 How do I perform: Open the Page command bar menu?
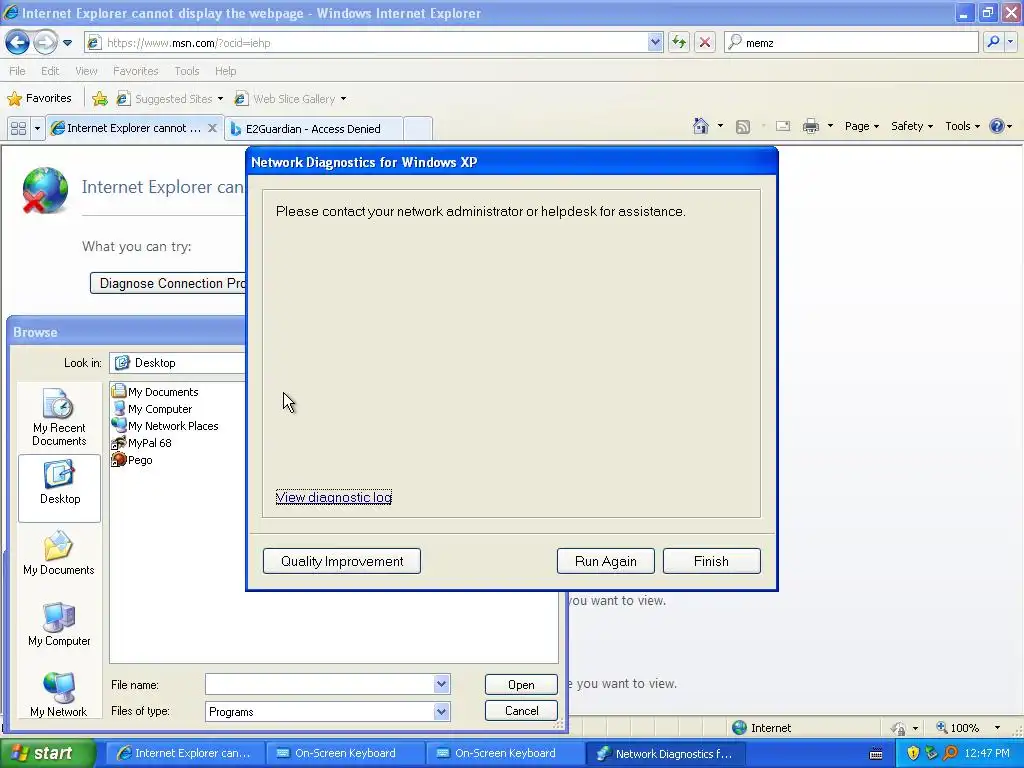862,127
